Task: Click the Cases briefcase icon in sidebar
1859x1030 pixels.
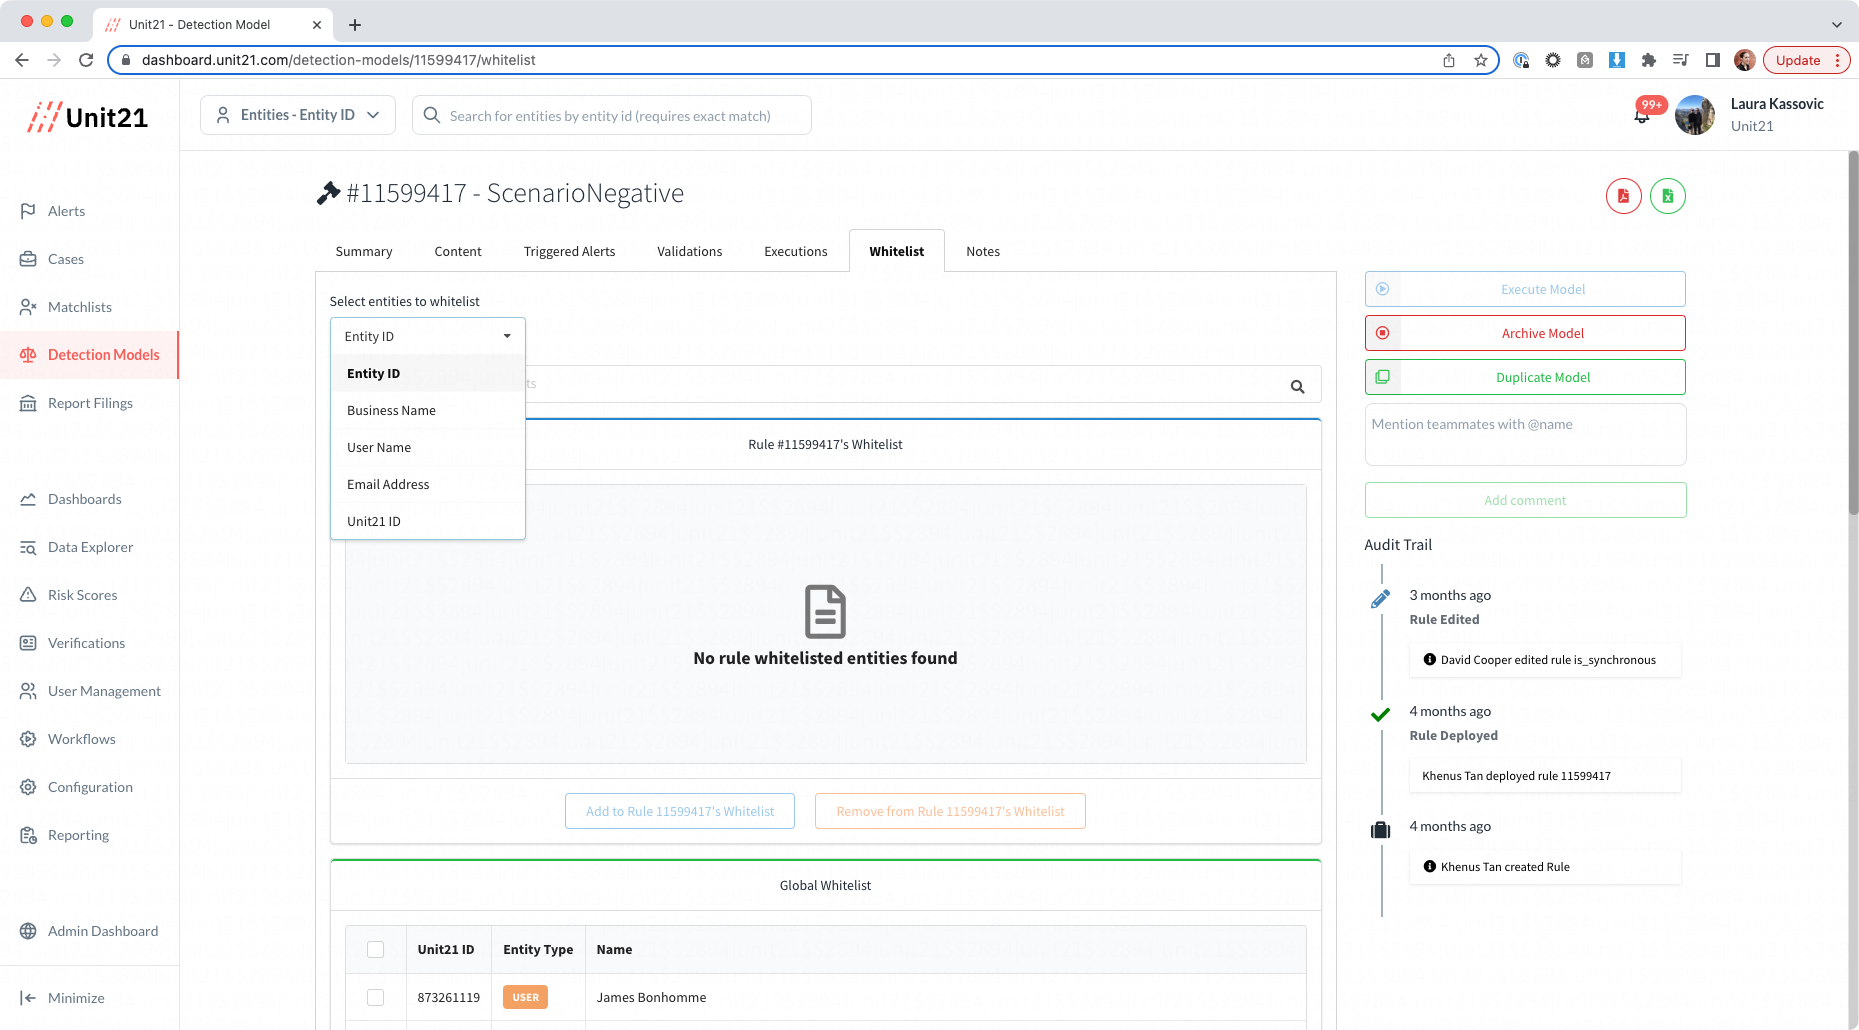Action: (x=28, y=259)
